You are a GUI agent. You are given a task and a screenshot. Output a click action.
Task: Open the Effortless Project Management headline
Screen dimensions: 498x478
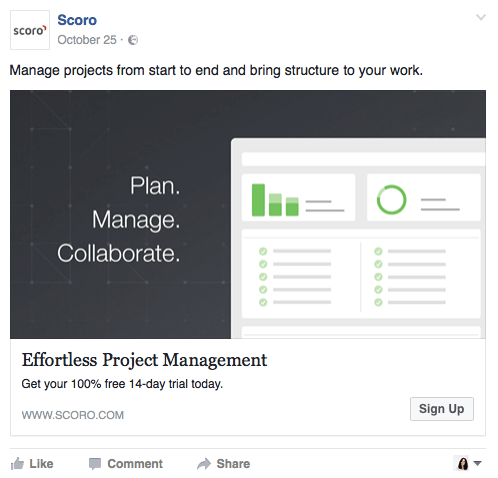click(144, 360)
